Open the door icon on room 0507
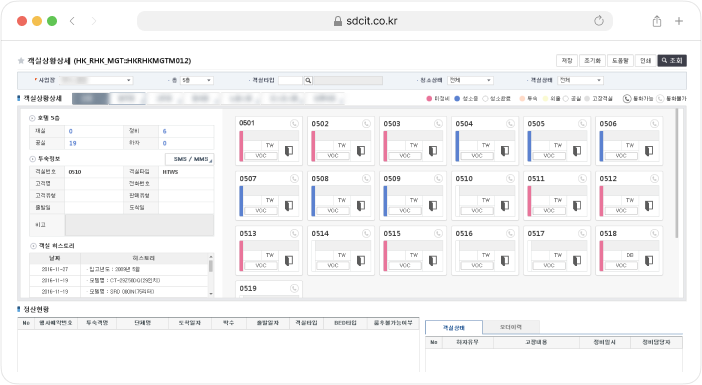 289,205
